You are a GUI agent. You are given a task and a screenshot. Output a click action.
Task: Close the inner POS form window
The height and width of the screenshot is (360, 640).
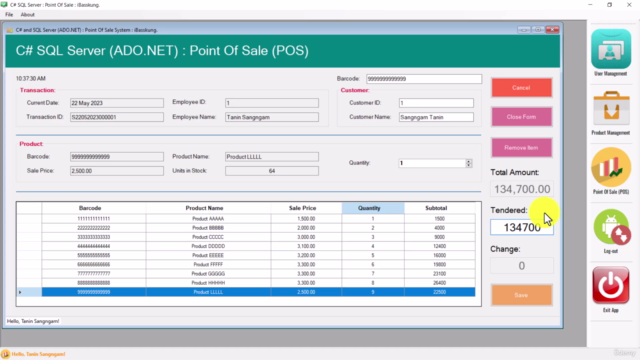pos(552,29)
